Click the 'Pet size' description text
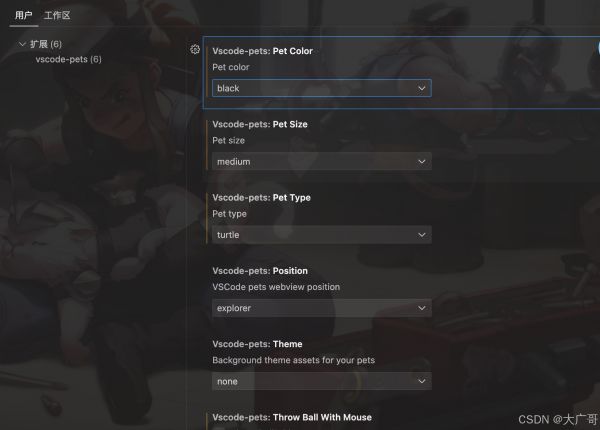Screen dimensions: 600x430 click(x=228, y=140)
